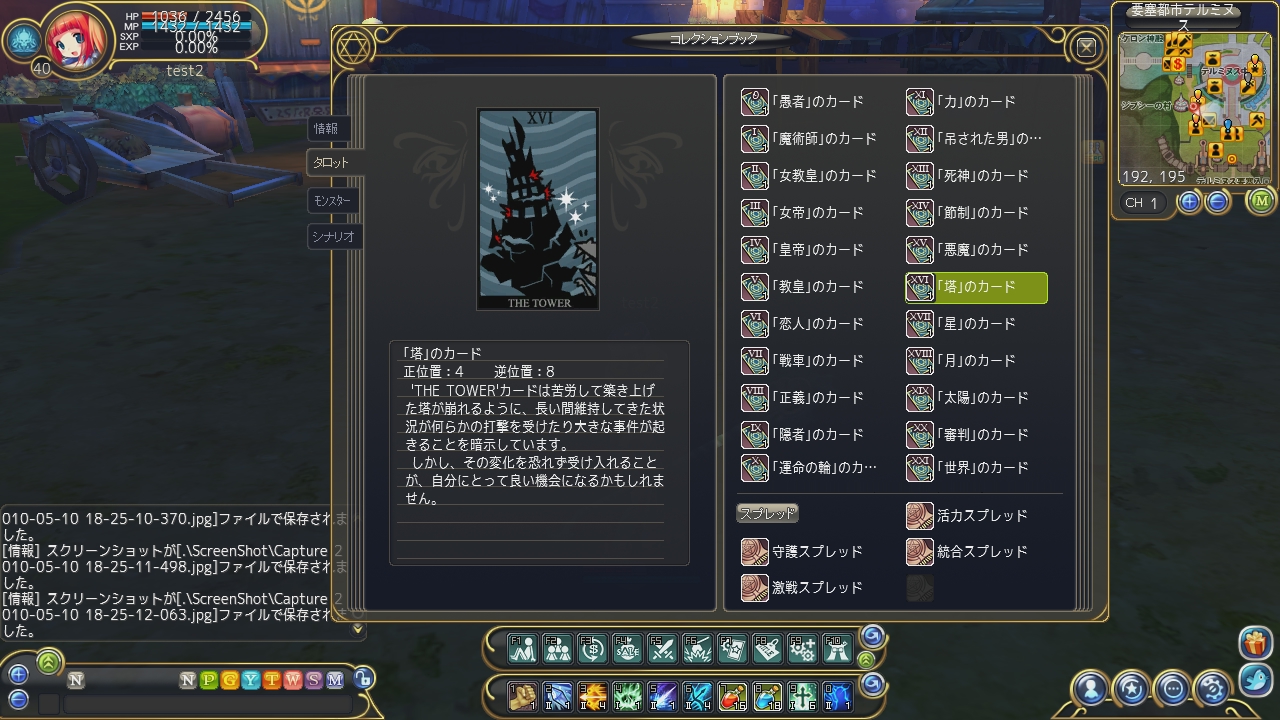The image size is (1280, 720).
Task: Click the chat text input field
Action: tap(207, 705)
